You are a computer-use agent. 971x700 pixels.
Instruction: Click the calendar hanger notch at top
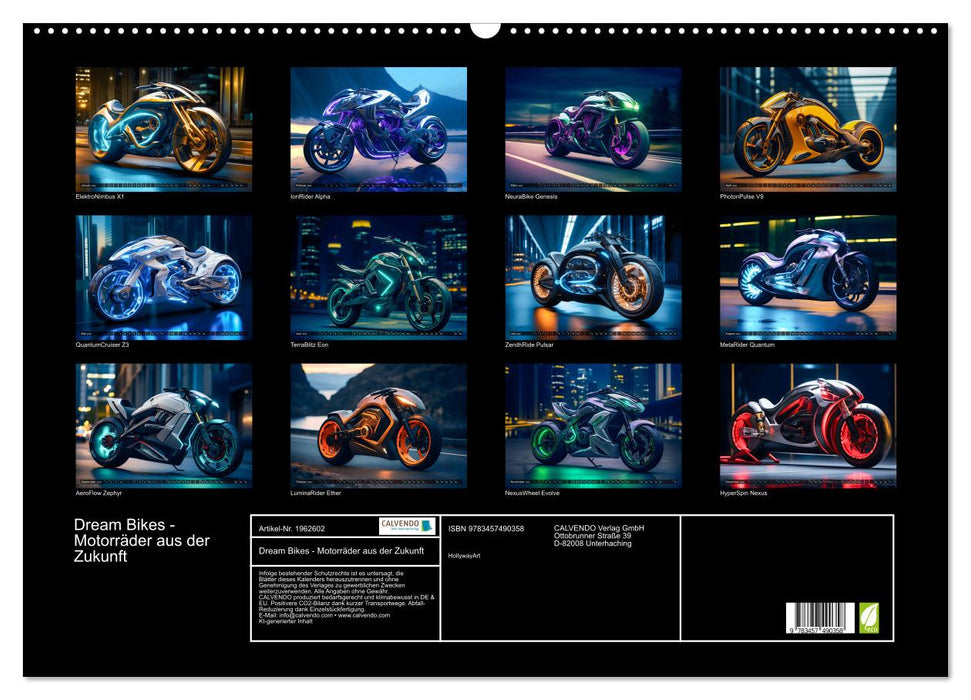pos(485,28)
